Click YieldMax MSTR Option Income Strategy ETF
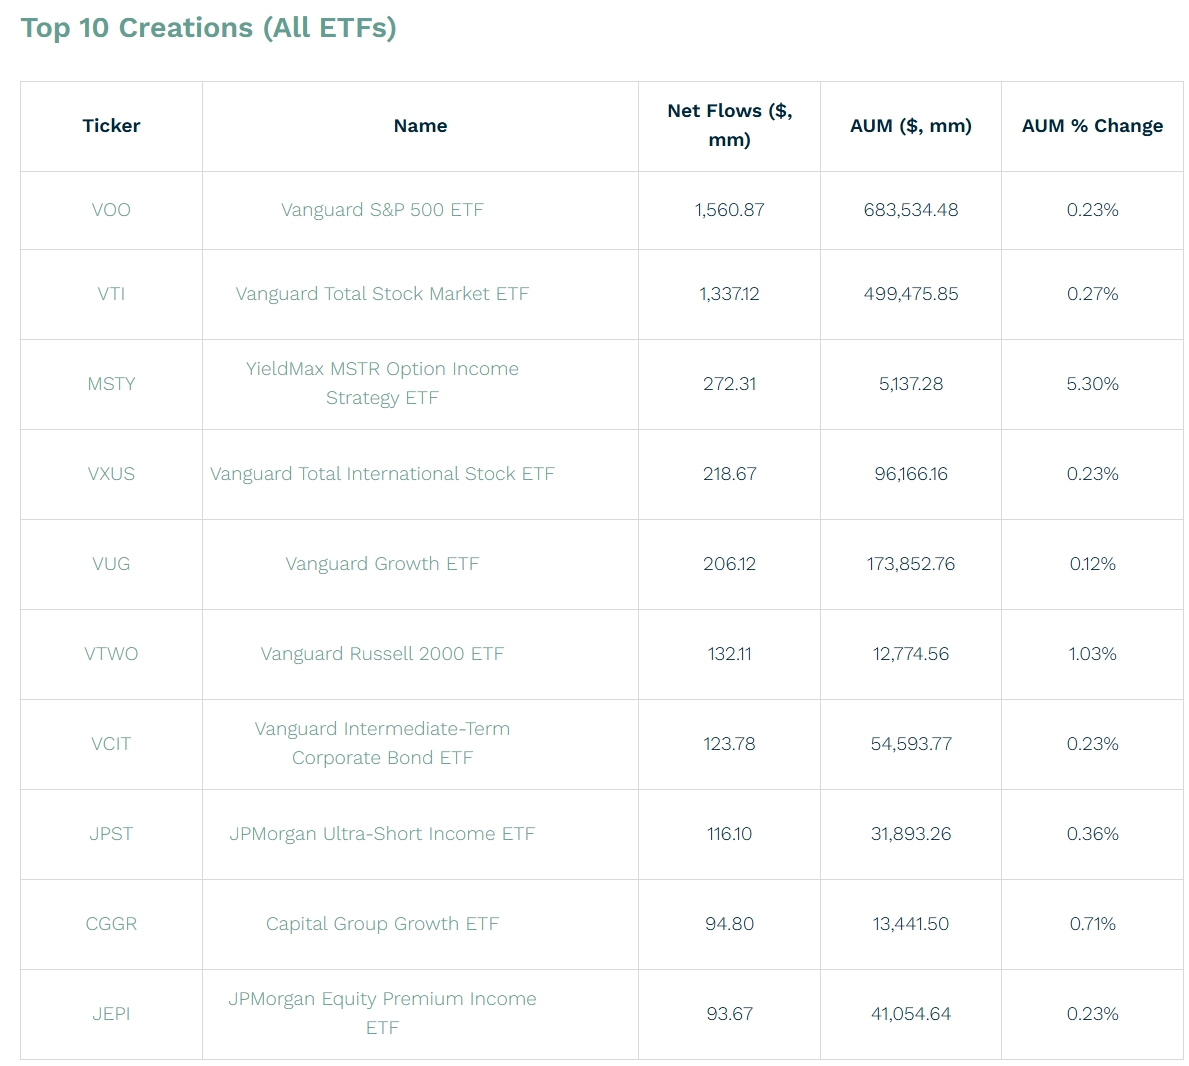 [382, 369]
